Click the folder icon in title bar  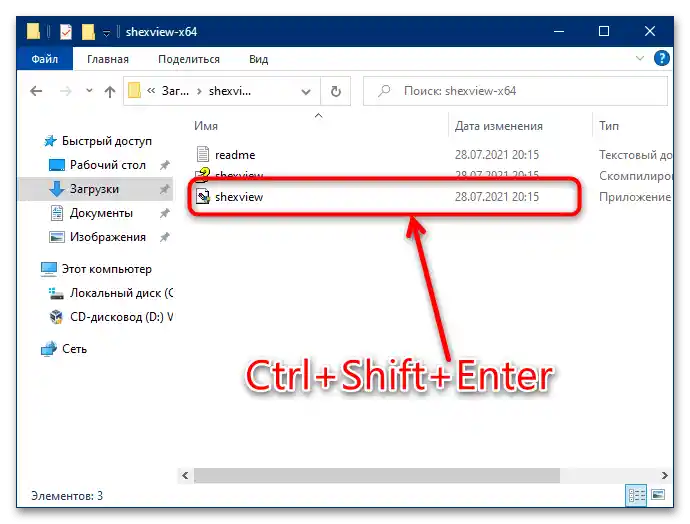pos(33,31)
